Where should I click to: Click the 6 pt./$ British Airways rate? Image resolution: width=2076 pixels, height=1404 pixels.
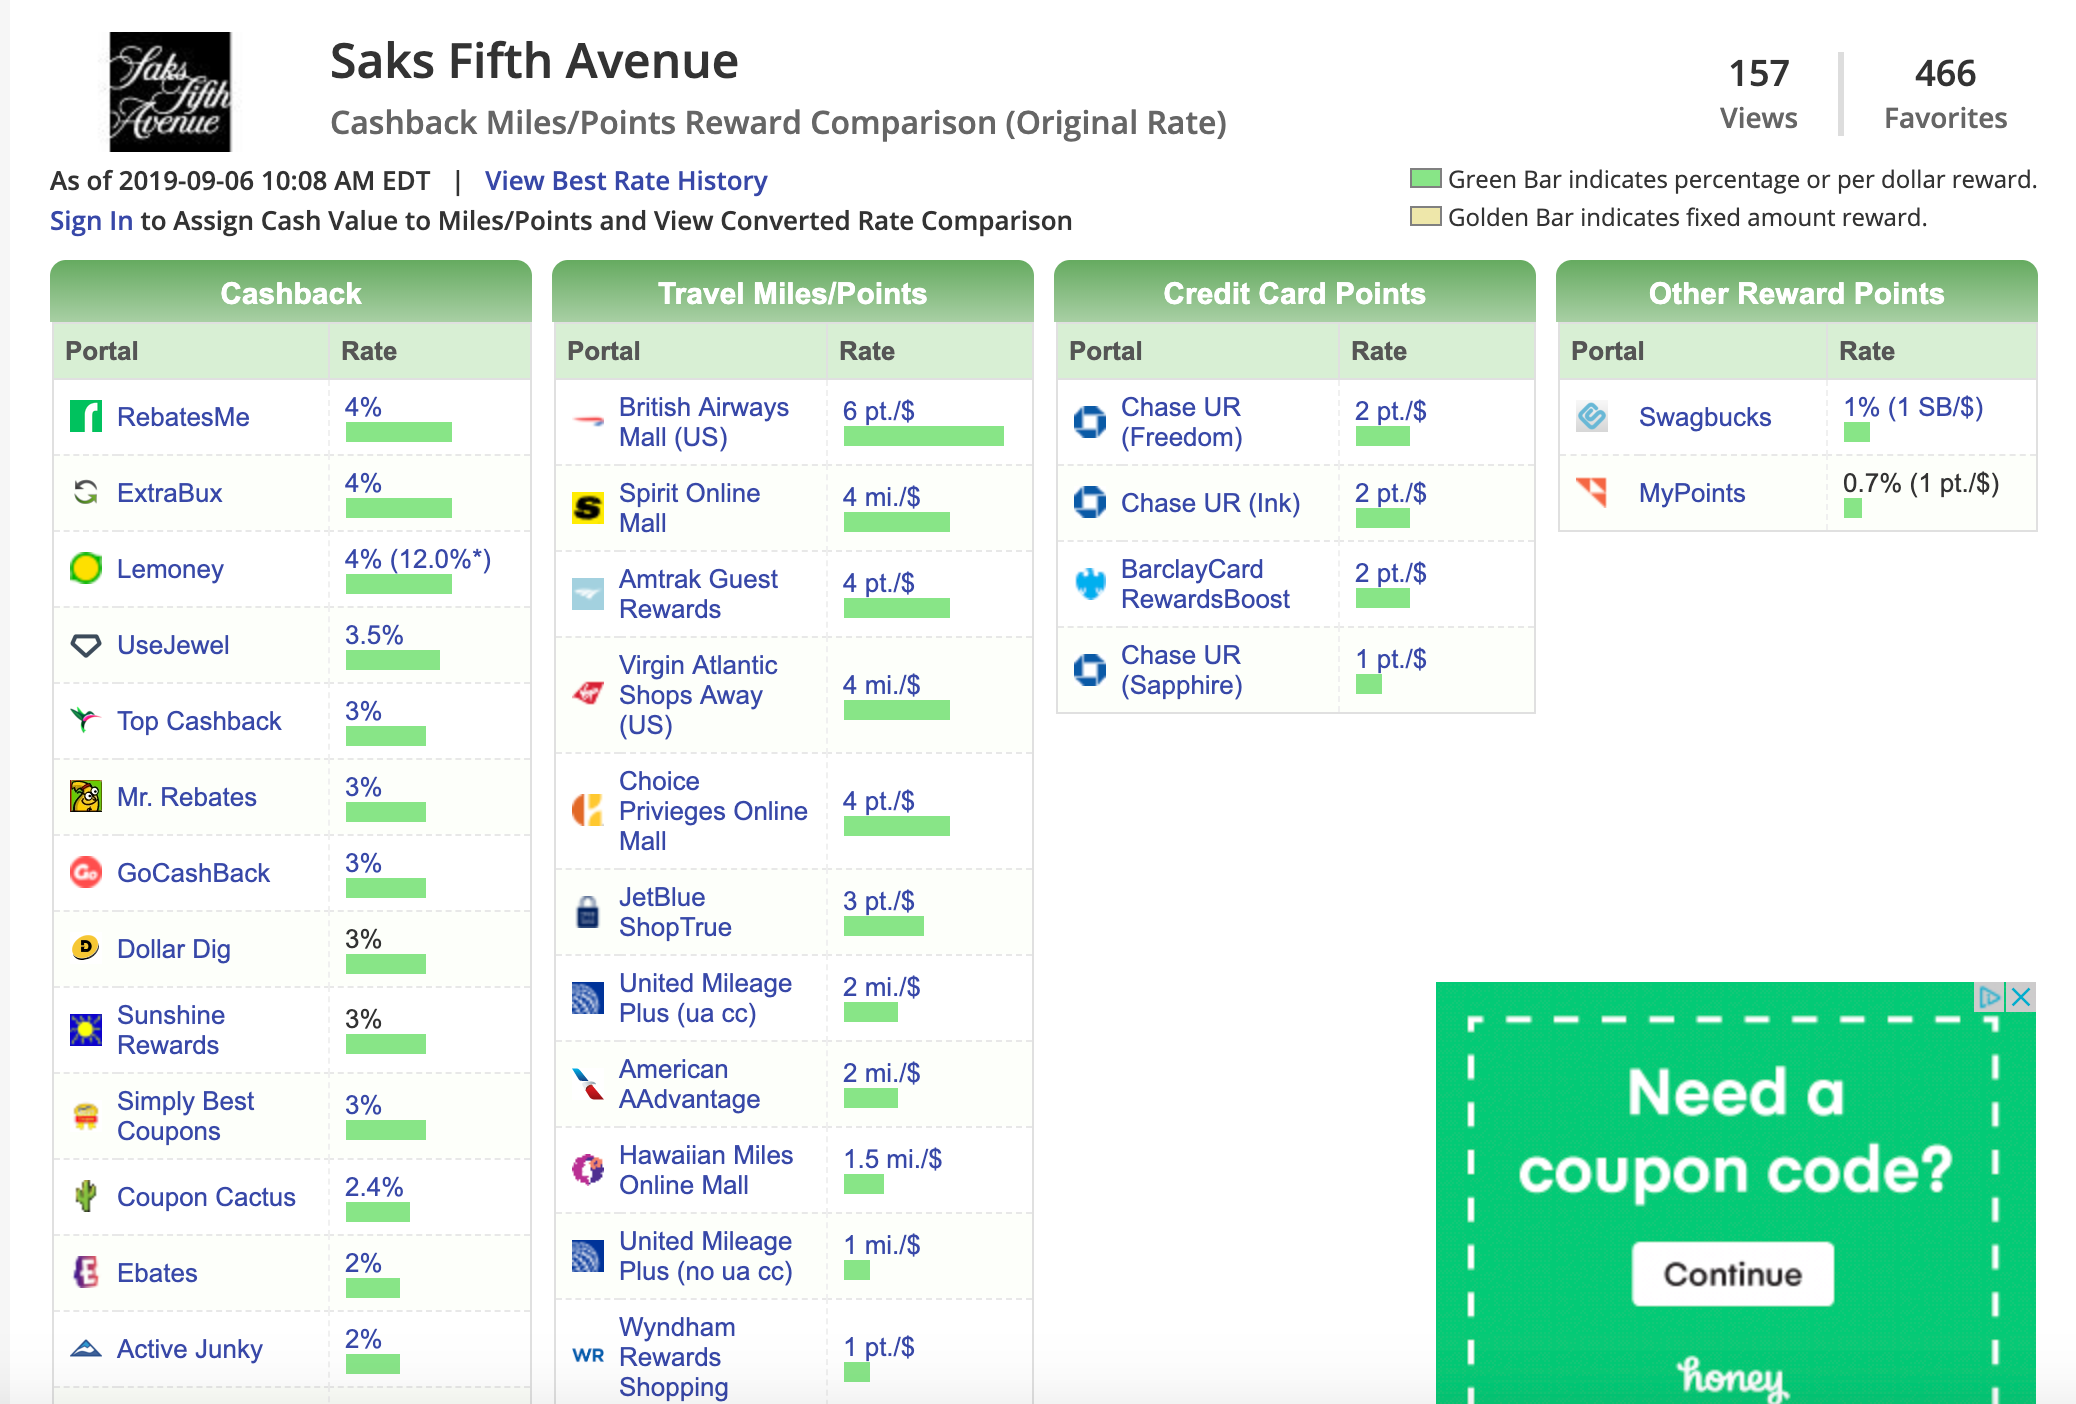878,411
